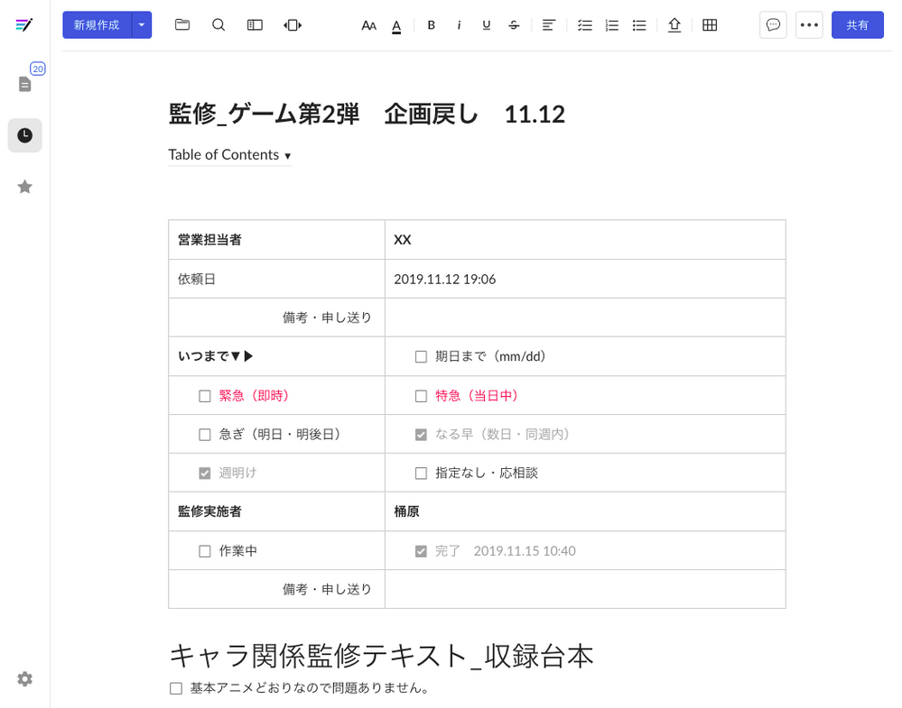Open the 新規作成 dropdown arrow

pos(140,24)
